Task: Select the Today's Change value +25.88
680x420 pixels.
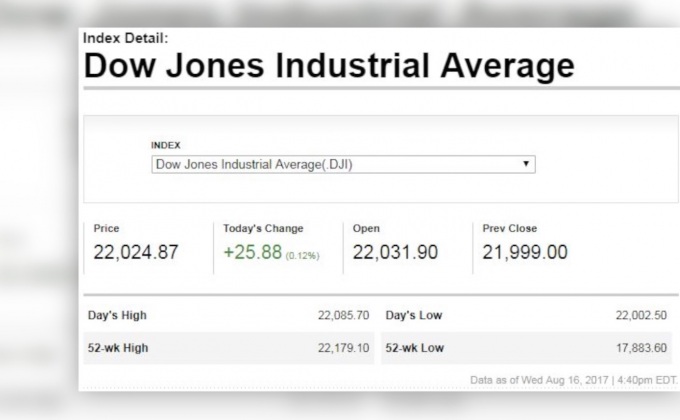Action: click(252, 253)
